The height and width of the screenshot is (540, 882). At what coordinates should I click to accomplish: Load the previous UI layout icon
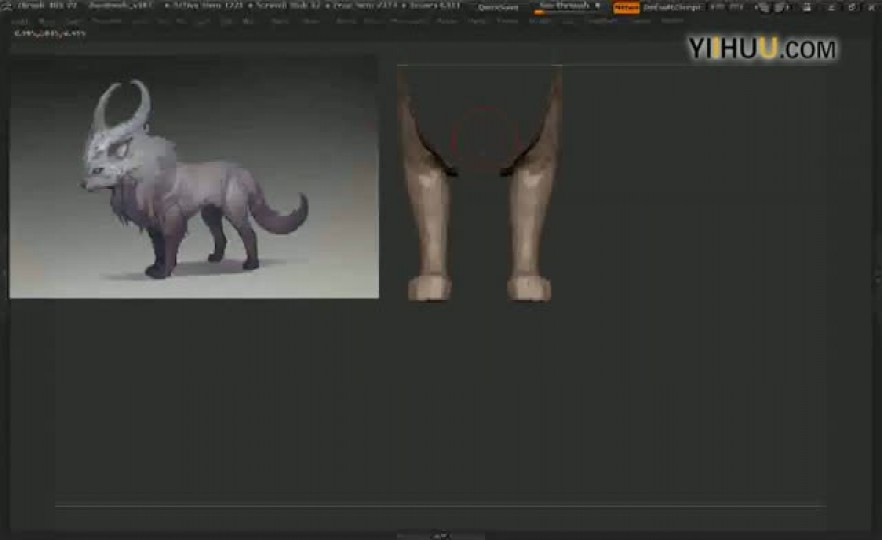click(763, 8)
